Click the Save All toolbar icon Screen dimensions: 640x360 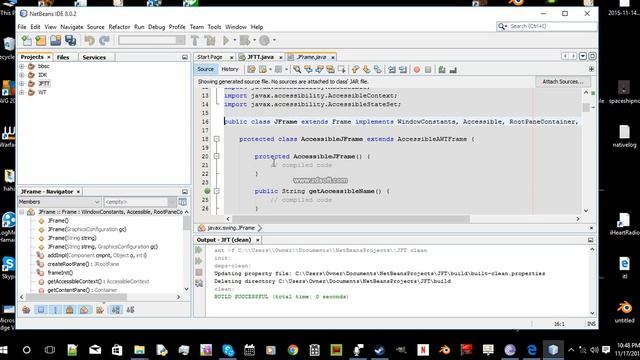click(71, 40)
